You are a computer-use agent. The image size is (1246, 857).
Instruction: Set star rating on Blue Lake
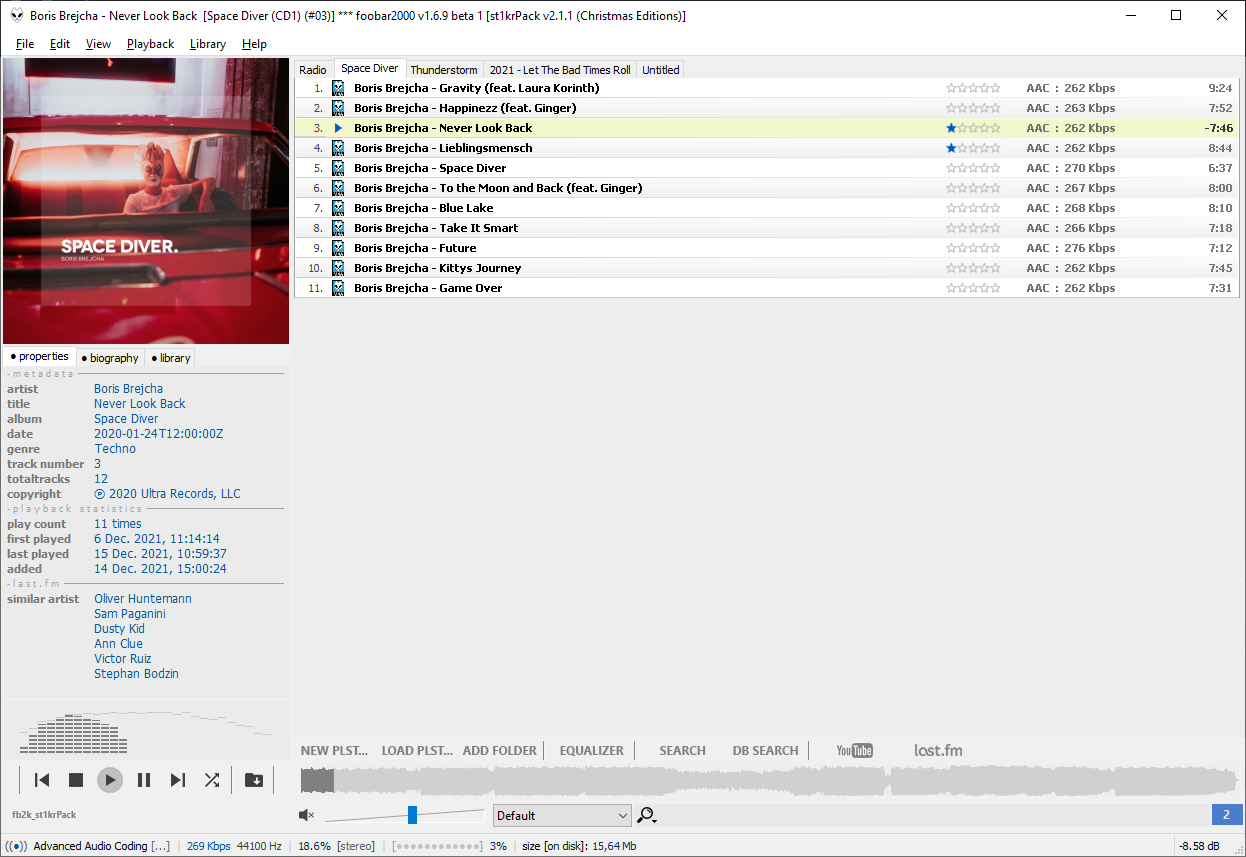(x=973, y=208)
